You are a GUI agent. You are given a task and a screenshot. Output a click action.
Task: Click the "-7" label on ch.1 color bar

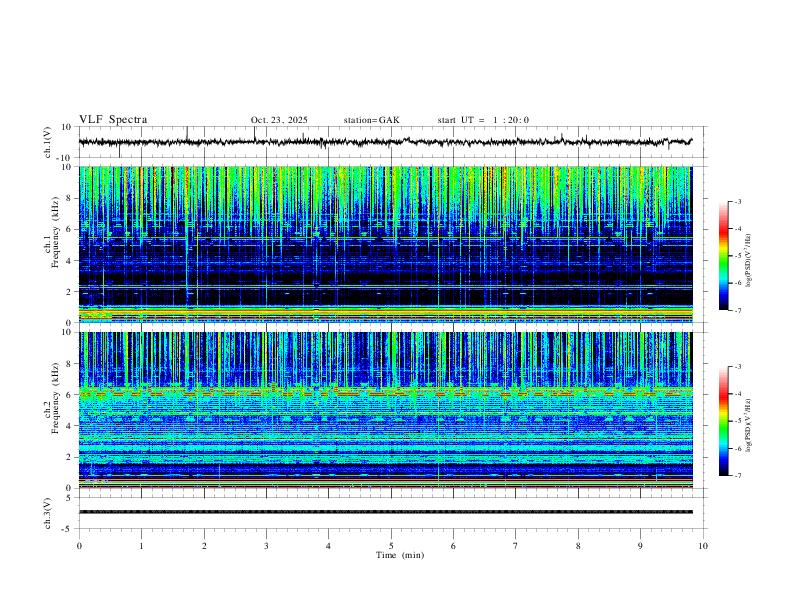click(x=737, y=310)
